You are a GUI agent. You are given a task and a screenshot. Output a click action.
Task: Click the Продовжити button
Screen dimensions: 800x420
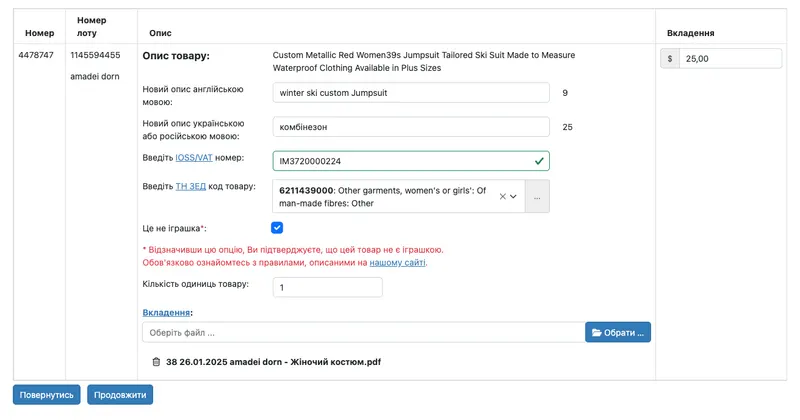[x=120, y=394]
